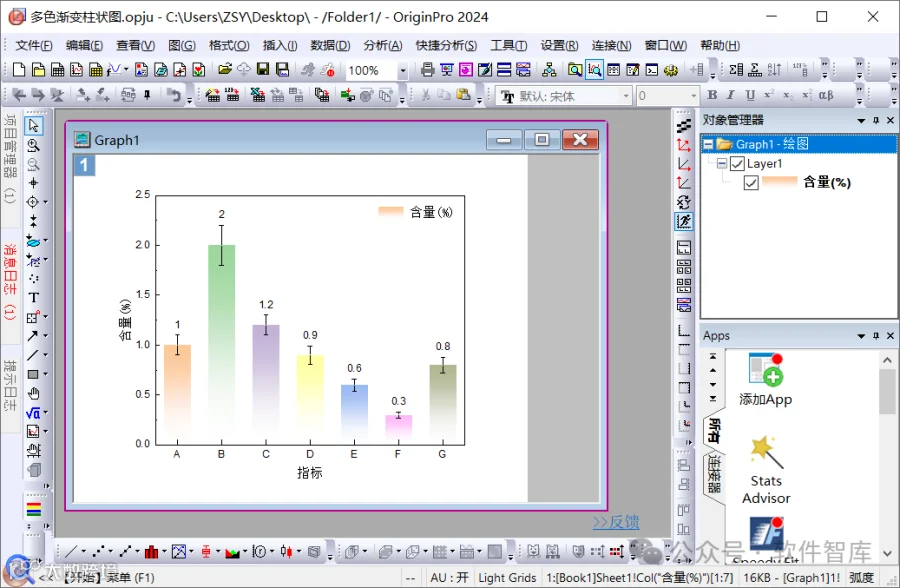Expand the column plot dropdown arrow
900x588 pixels.
click(x=164, y=552)
